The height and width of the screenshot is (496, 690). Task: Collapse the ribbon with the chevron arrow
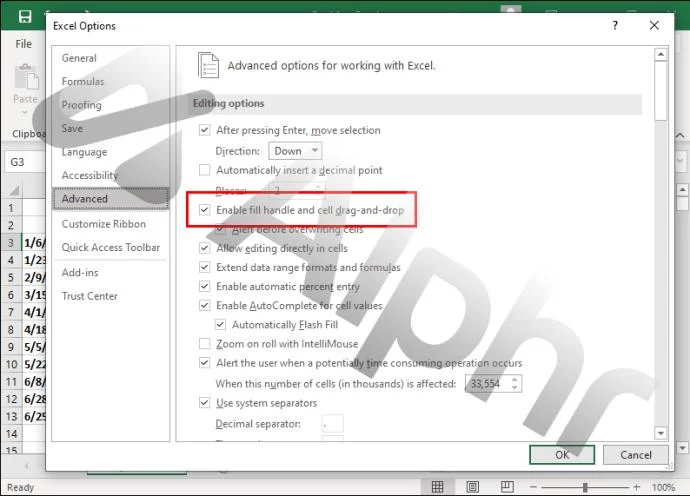tap(680, 136)
